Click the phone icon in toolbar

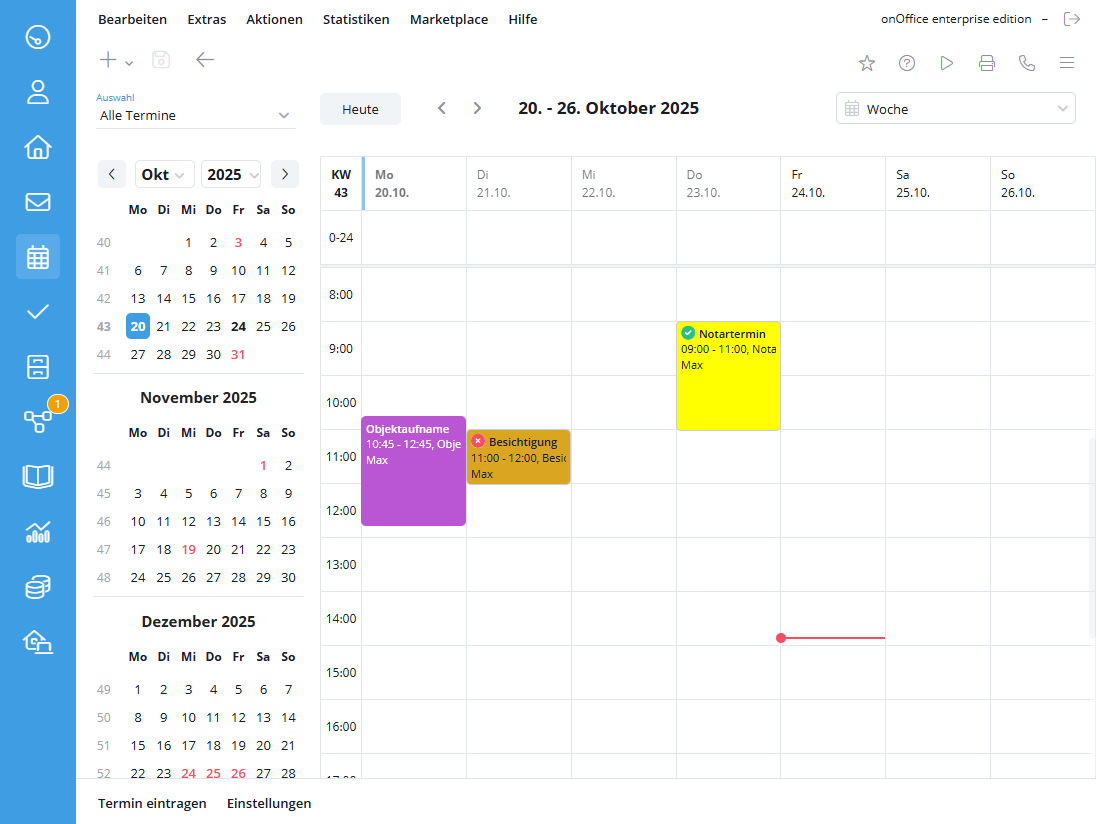click(1027, 63)
